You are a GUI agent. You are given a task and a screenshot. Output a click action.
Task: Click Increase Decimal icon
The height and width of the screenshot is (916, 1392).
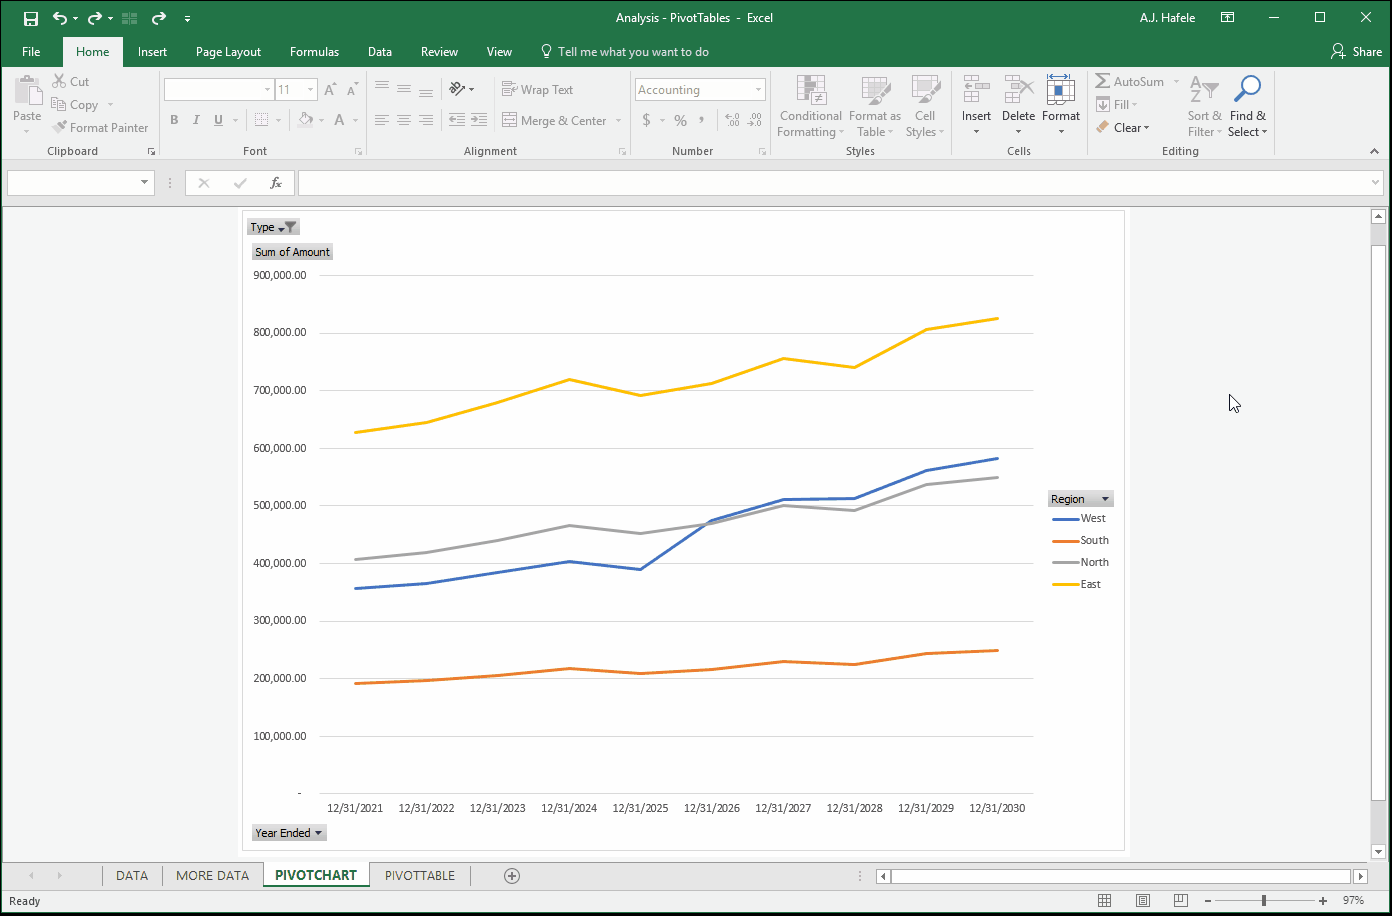tap(732, 120)
